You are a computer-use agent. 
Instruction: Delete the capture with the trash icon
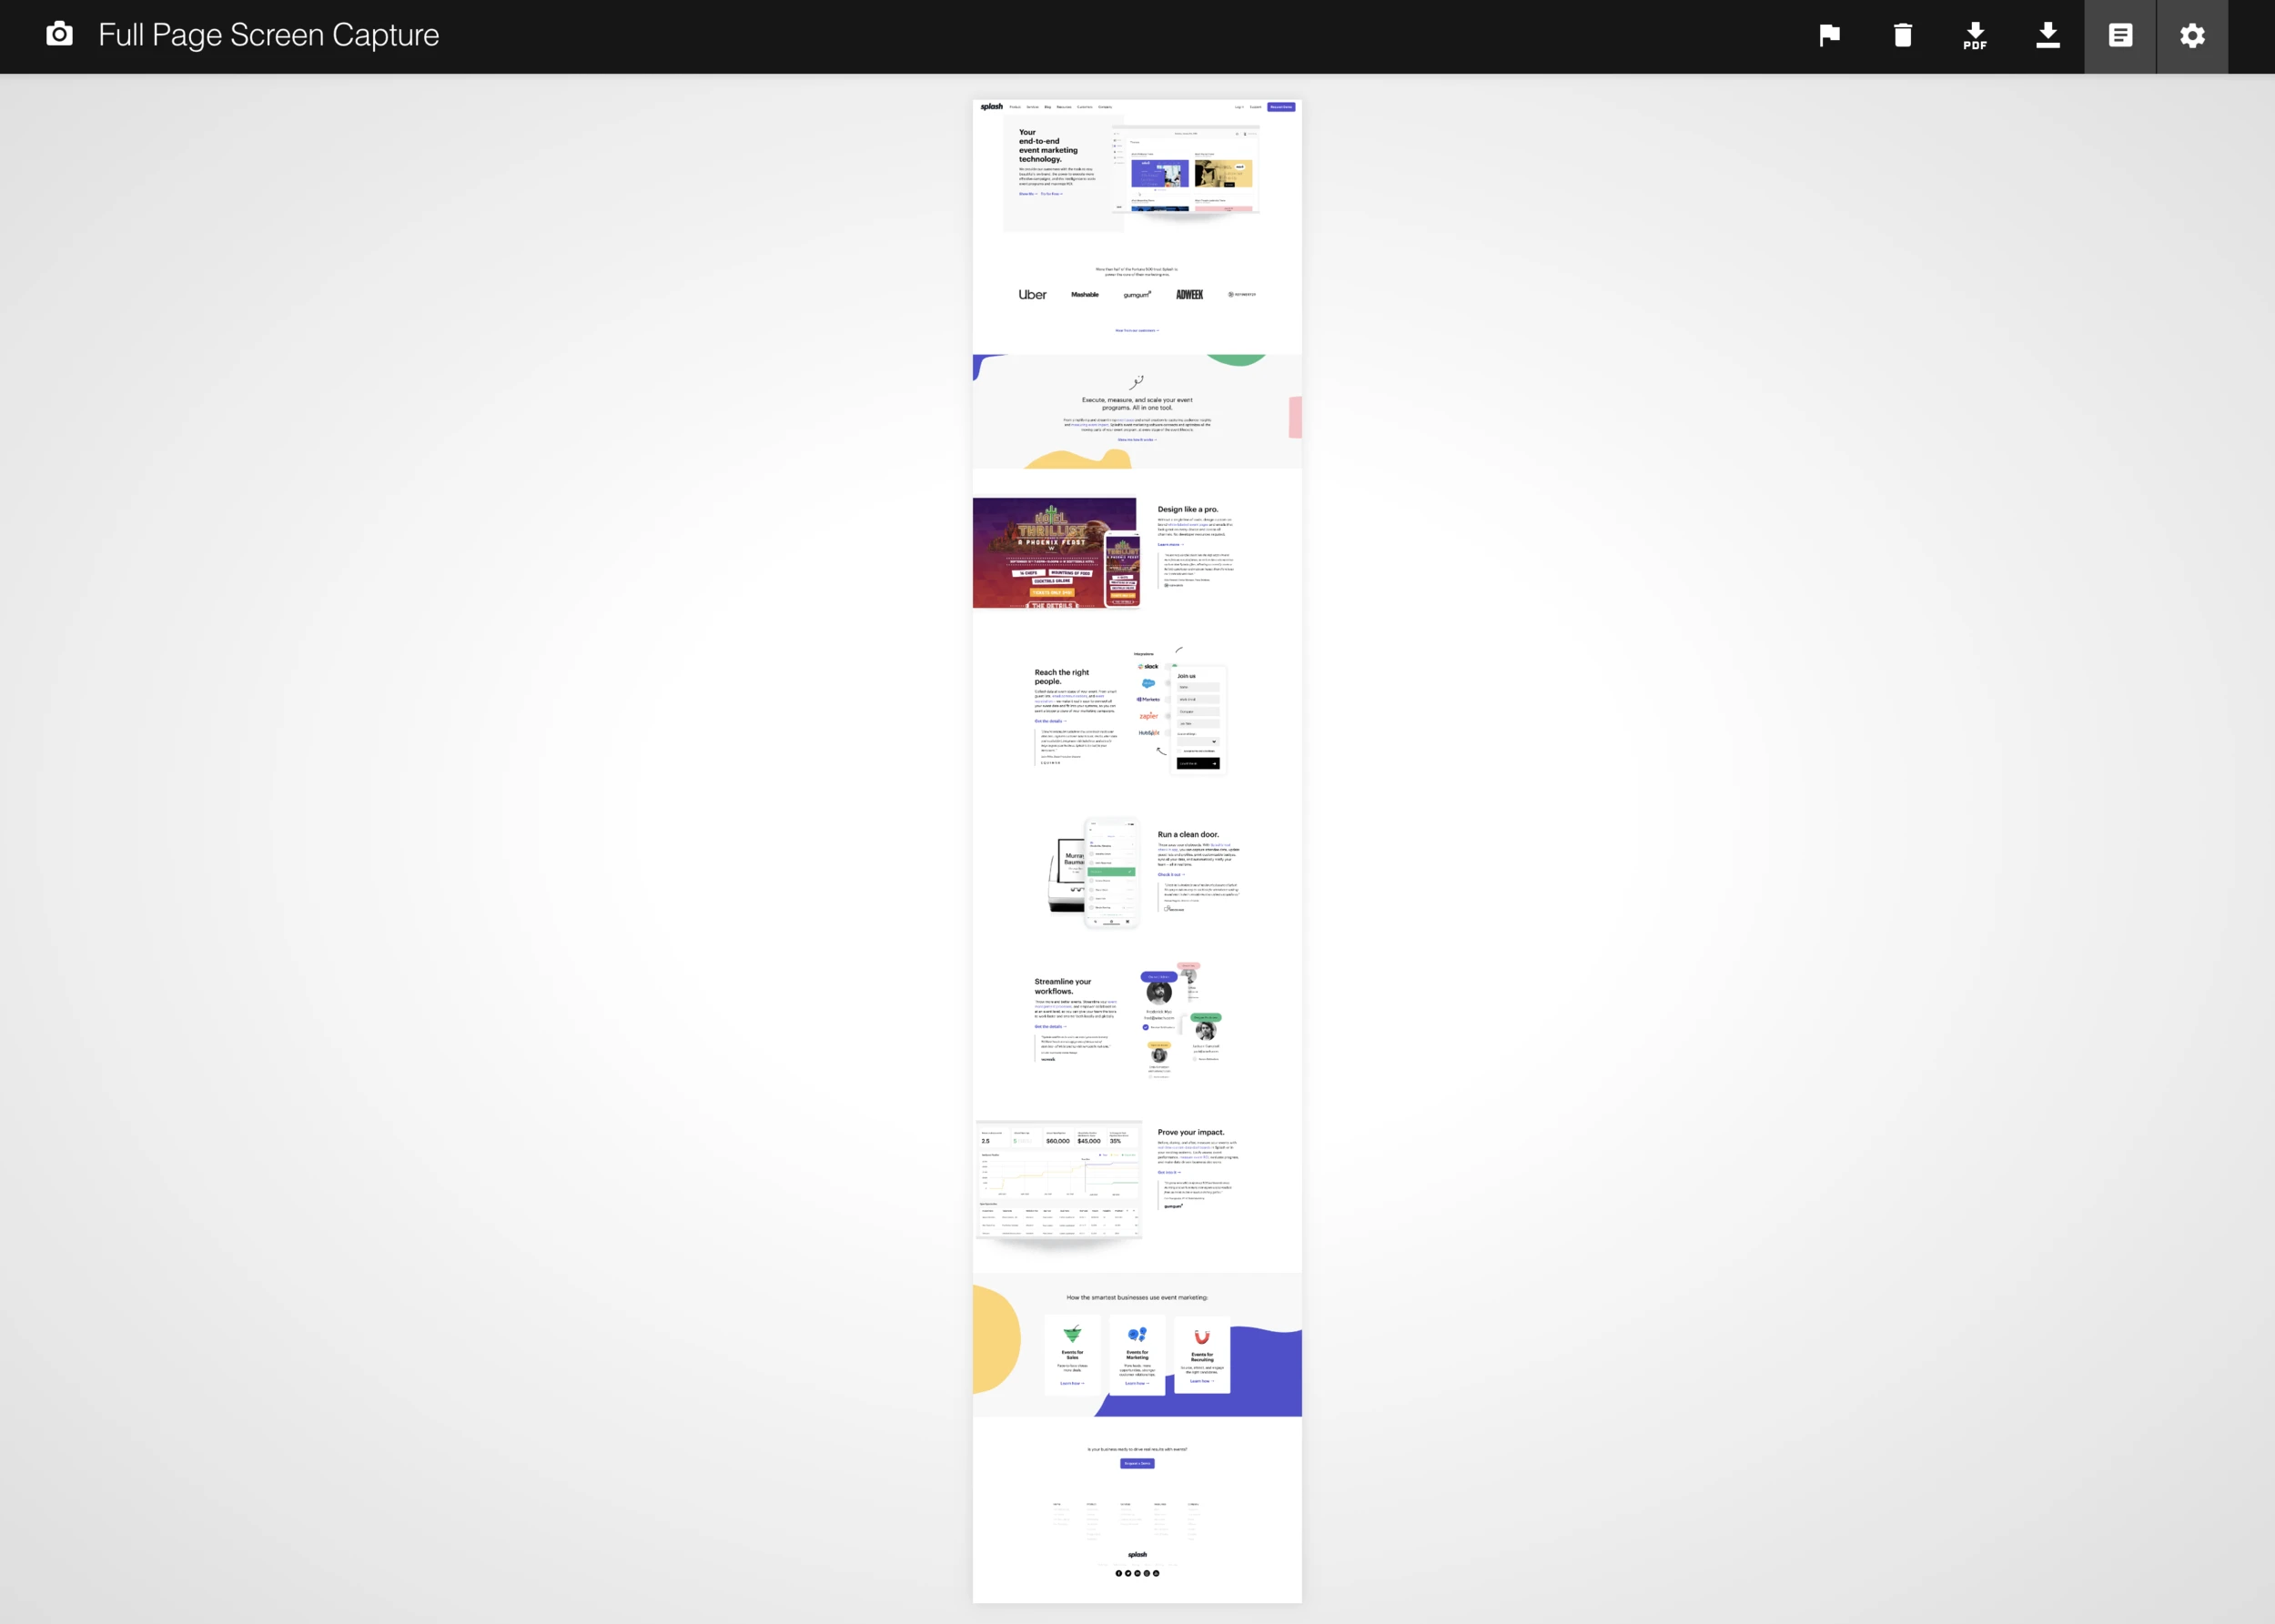click(x=1902, y=36)
